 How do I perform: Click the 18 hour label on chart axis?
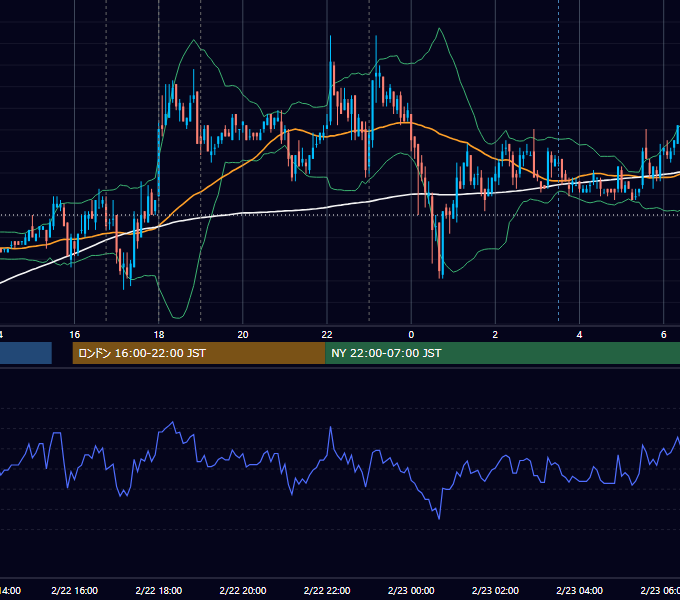click(x=159, y=335)
